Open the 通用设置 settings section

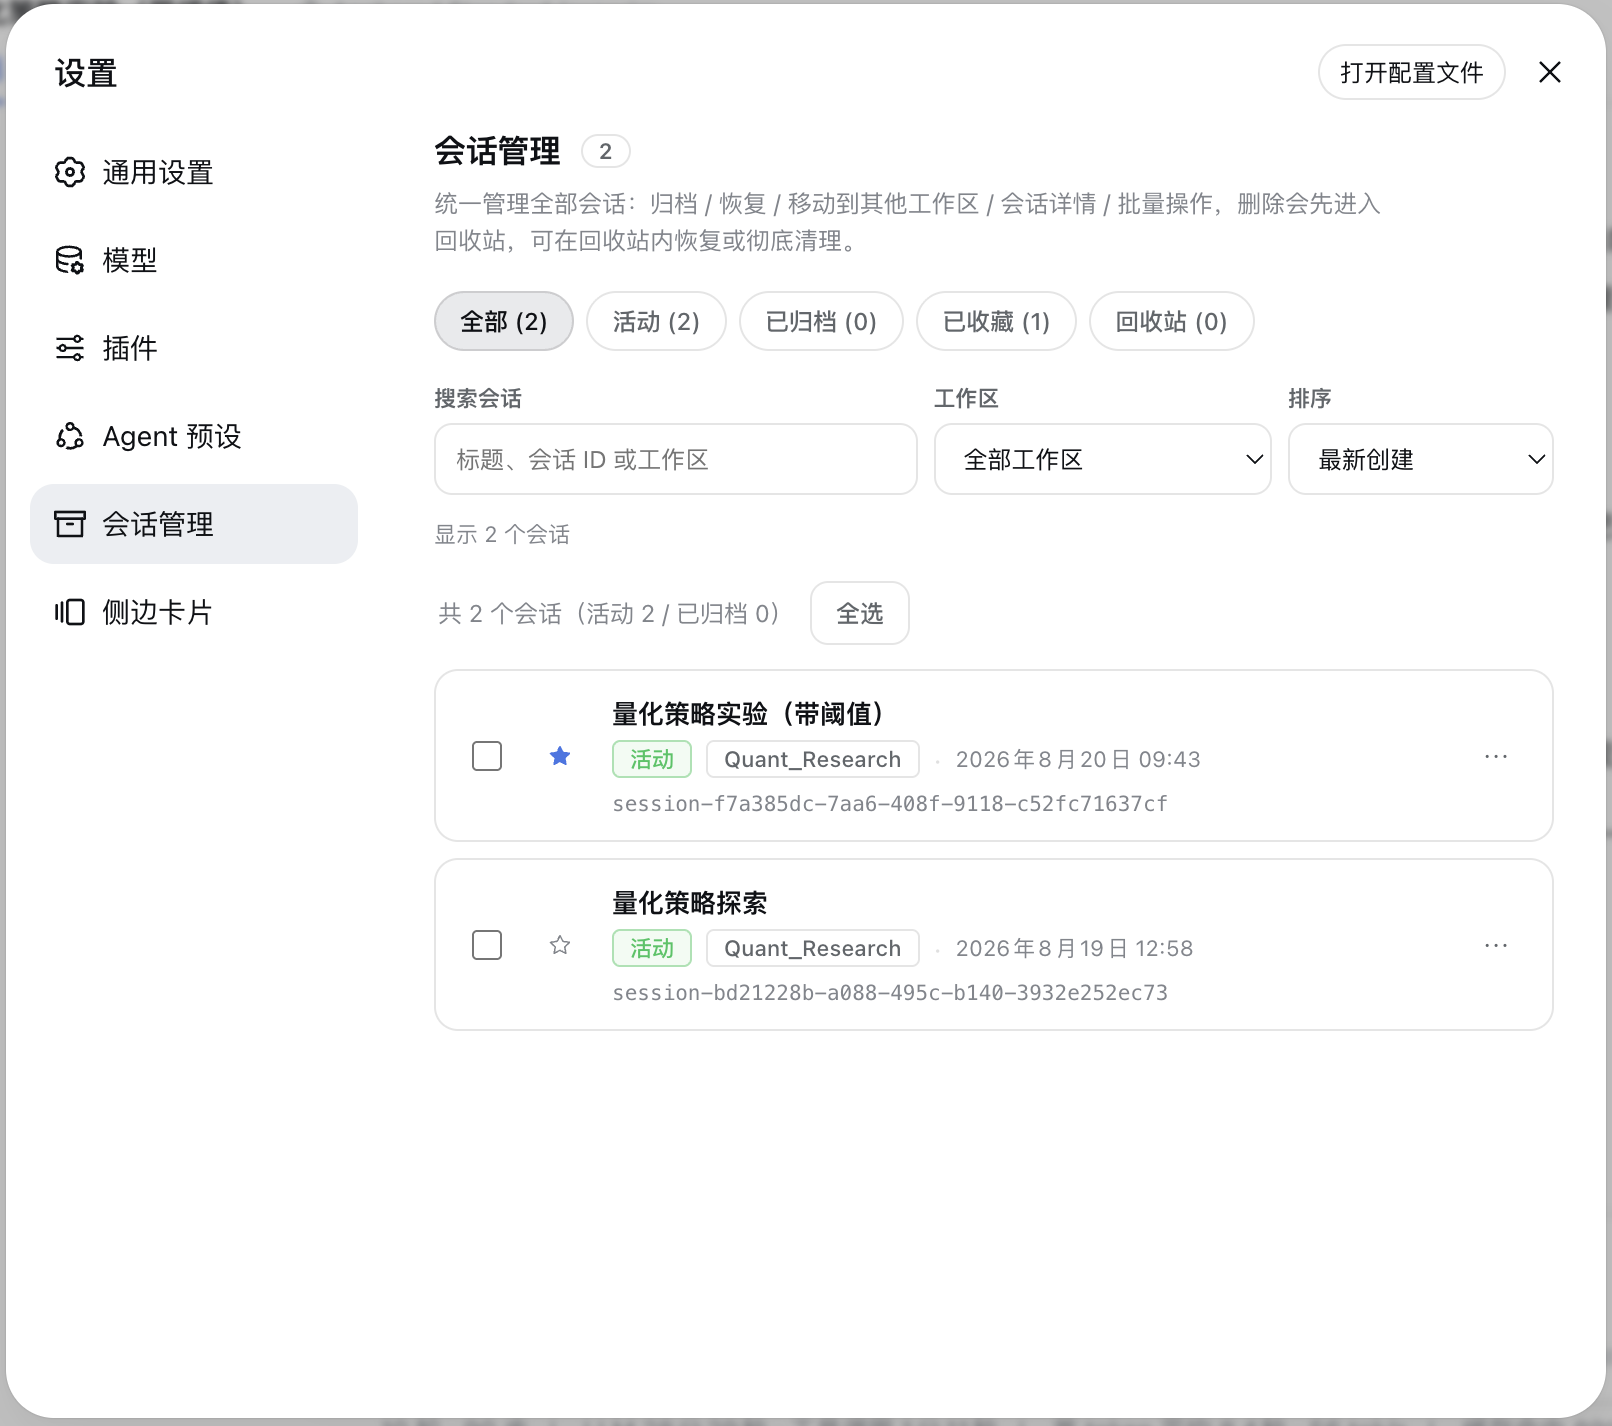194,172
